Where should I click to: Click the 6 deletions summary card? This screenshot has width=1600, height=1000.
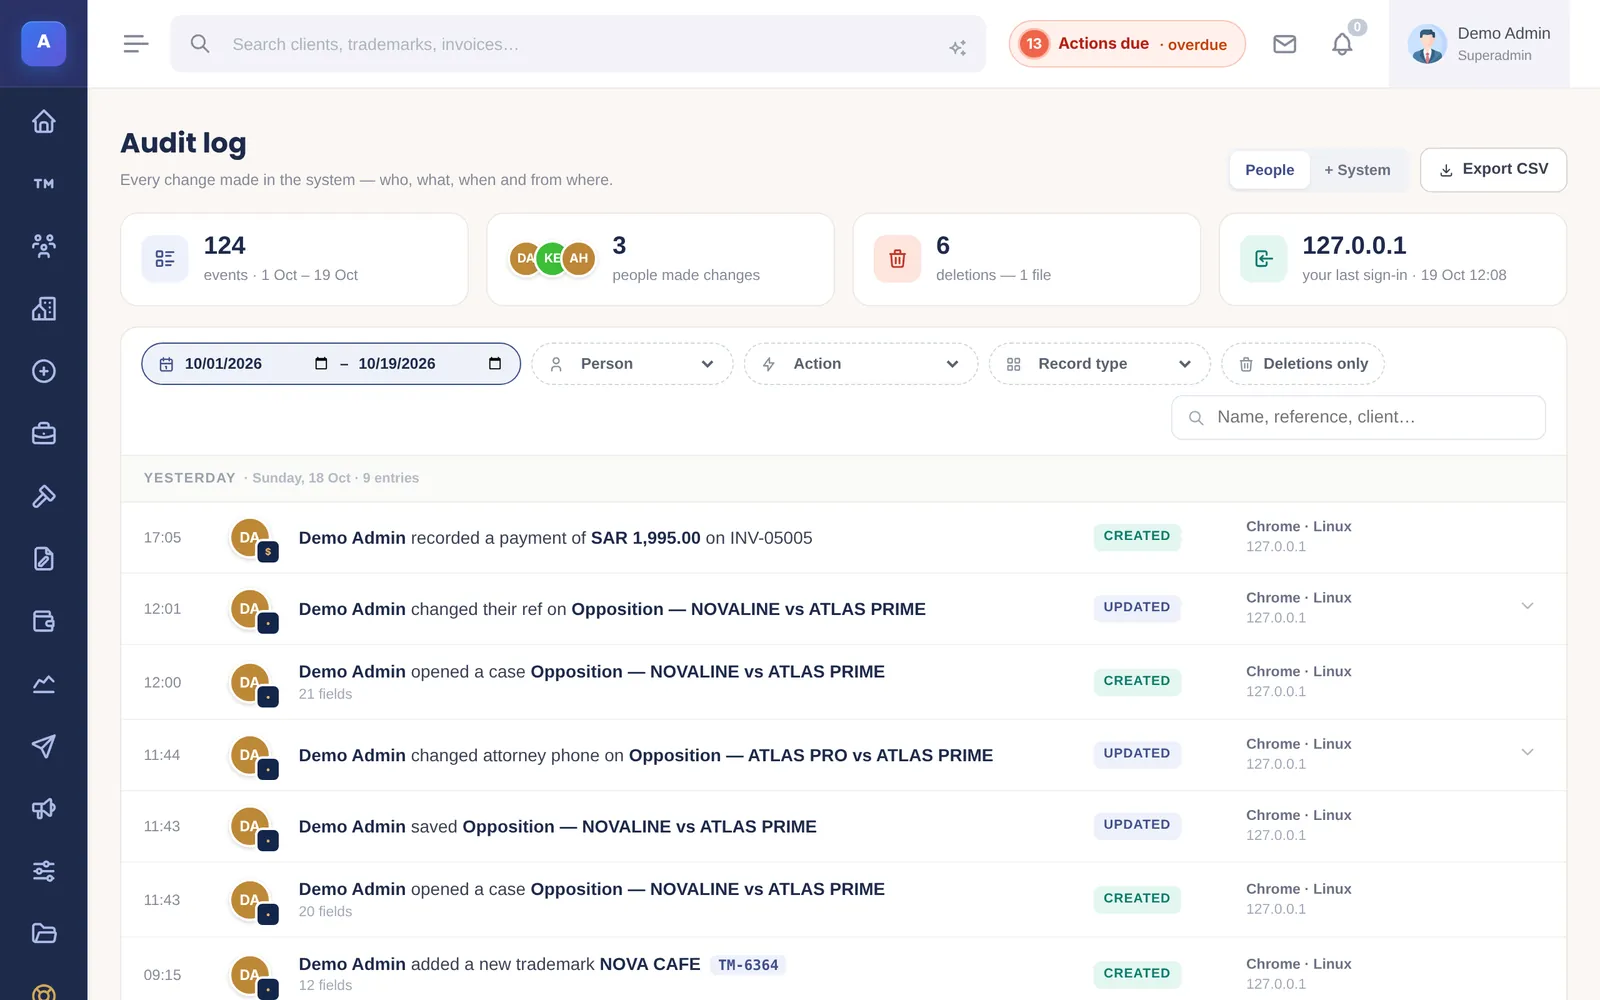point(1026,259)
